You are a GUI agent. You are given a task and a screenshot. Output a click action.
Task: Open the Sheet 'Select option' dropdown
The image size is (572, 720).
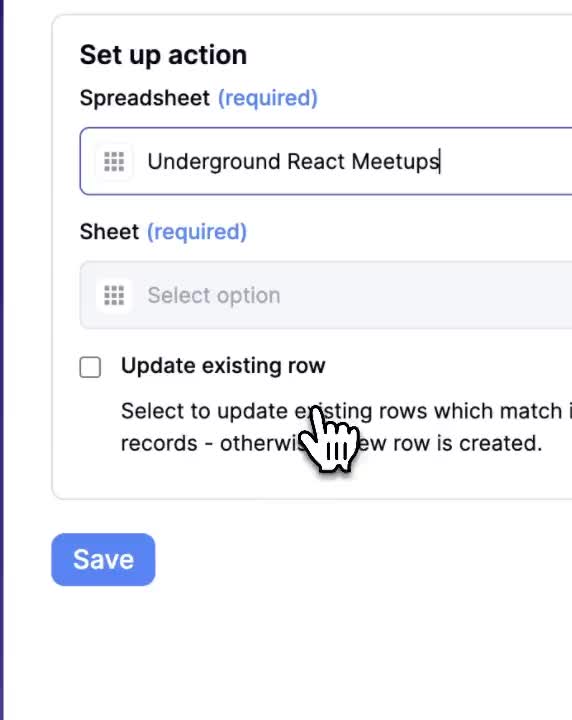pyautogui.click(x=326, y=295)
